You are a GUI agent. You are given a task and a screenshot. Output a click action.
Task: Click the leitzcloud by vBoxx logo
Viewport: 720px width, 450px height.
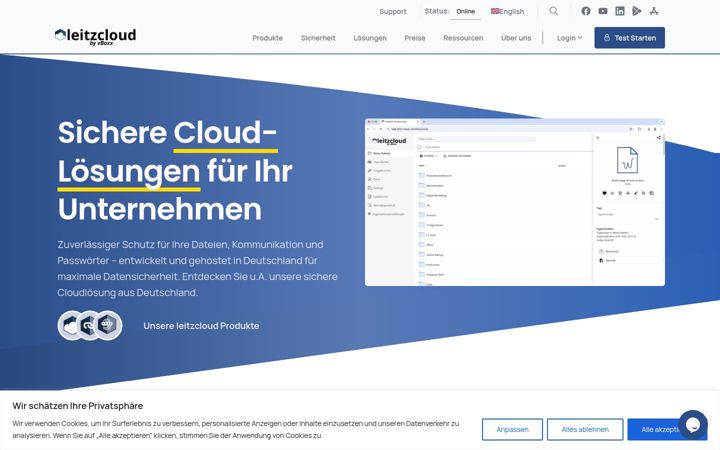click(x=95, y=36)
